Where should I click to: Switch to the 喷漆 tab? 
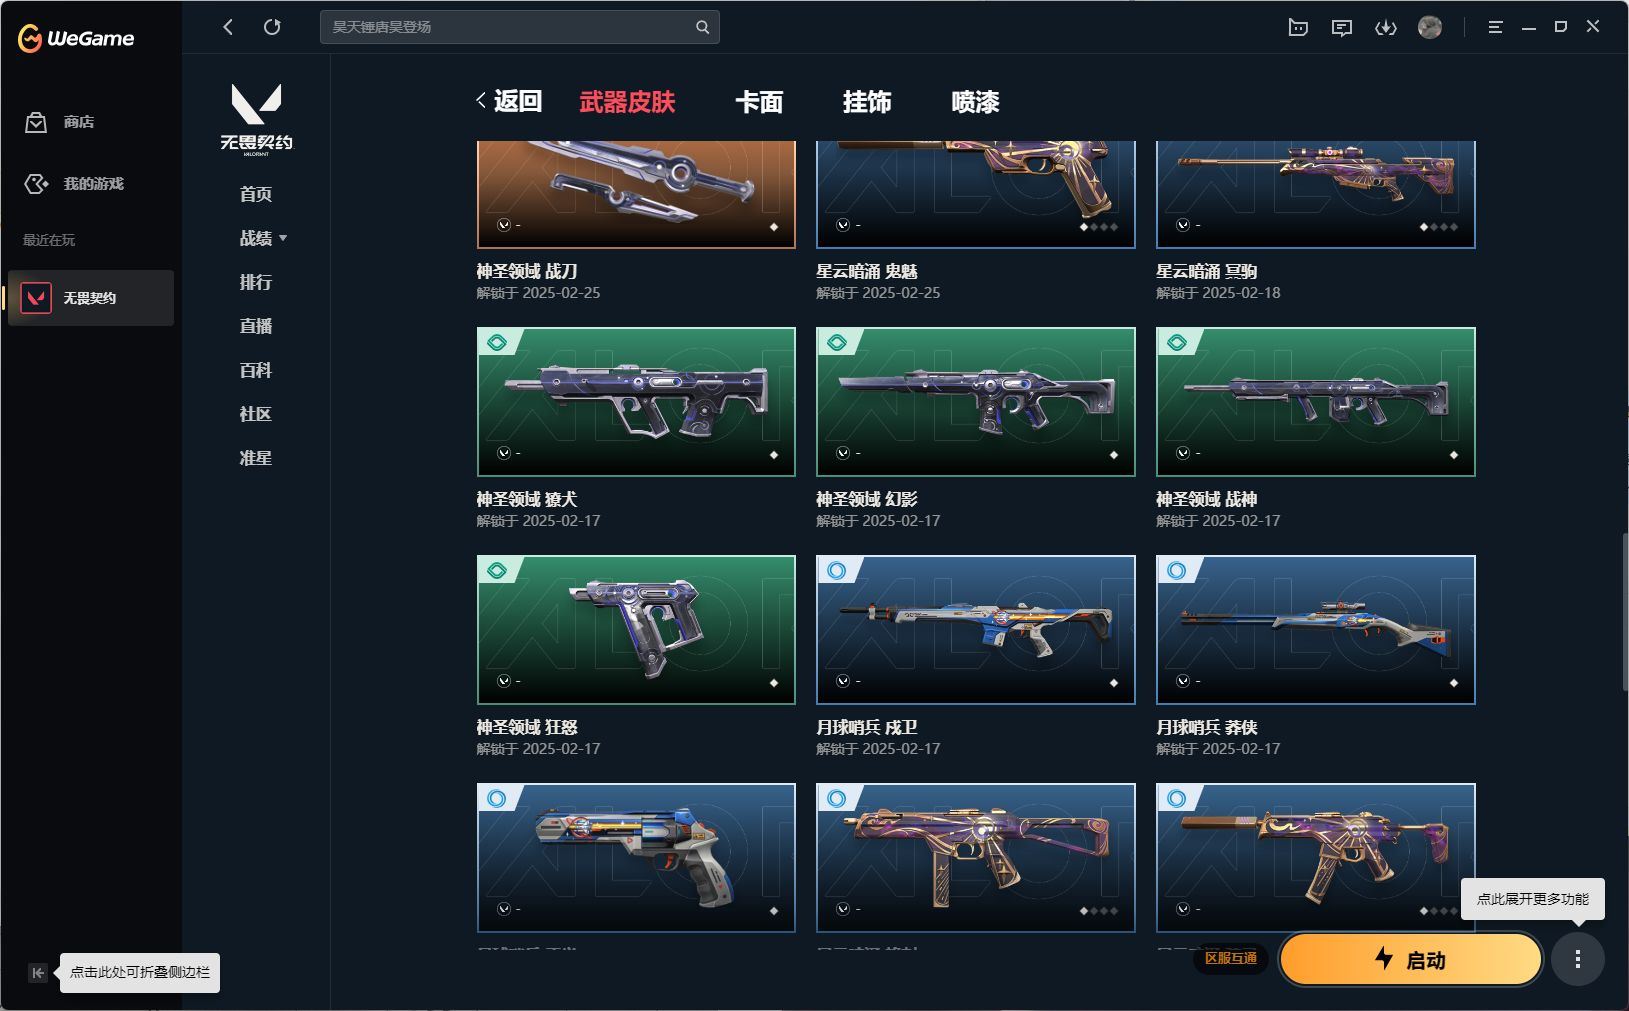[x=975, y=102]
